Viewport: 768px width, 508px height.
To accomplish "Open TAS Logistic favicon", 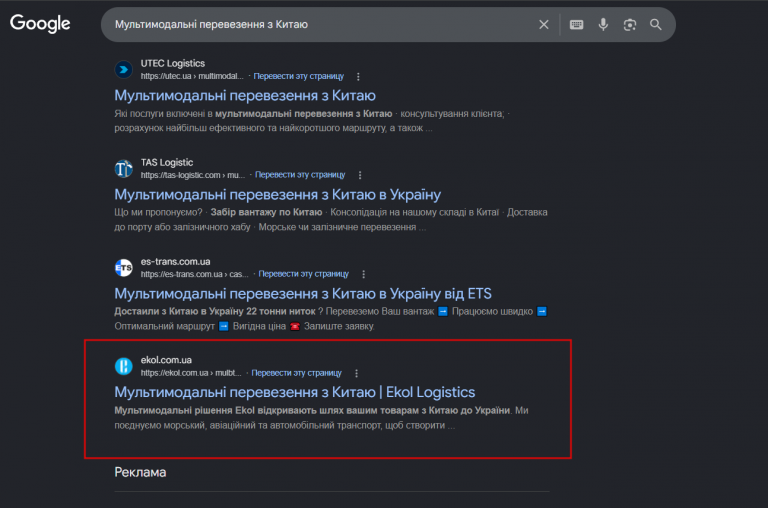I will (123, 169).
